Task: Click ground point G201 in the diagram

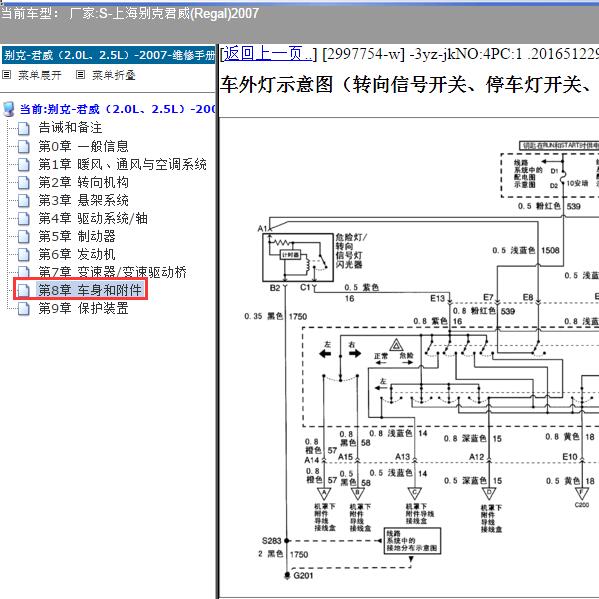Action: [x=303, y=576]
